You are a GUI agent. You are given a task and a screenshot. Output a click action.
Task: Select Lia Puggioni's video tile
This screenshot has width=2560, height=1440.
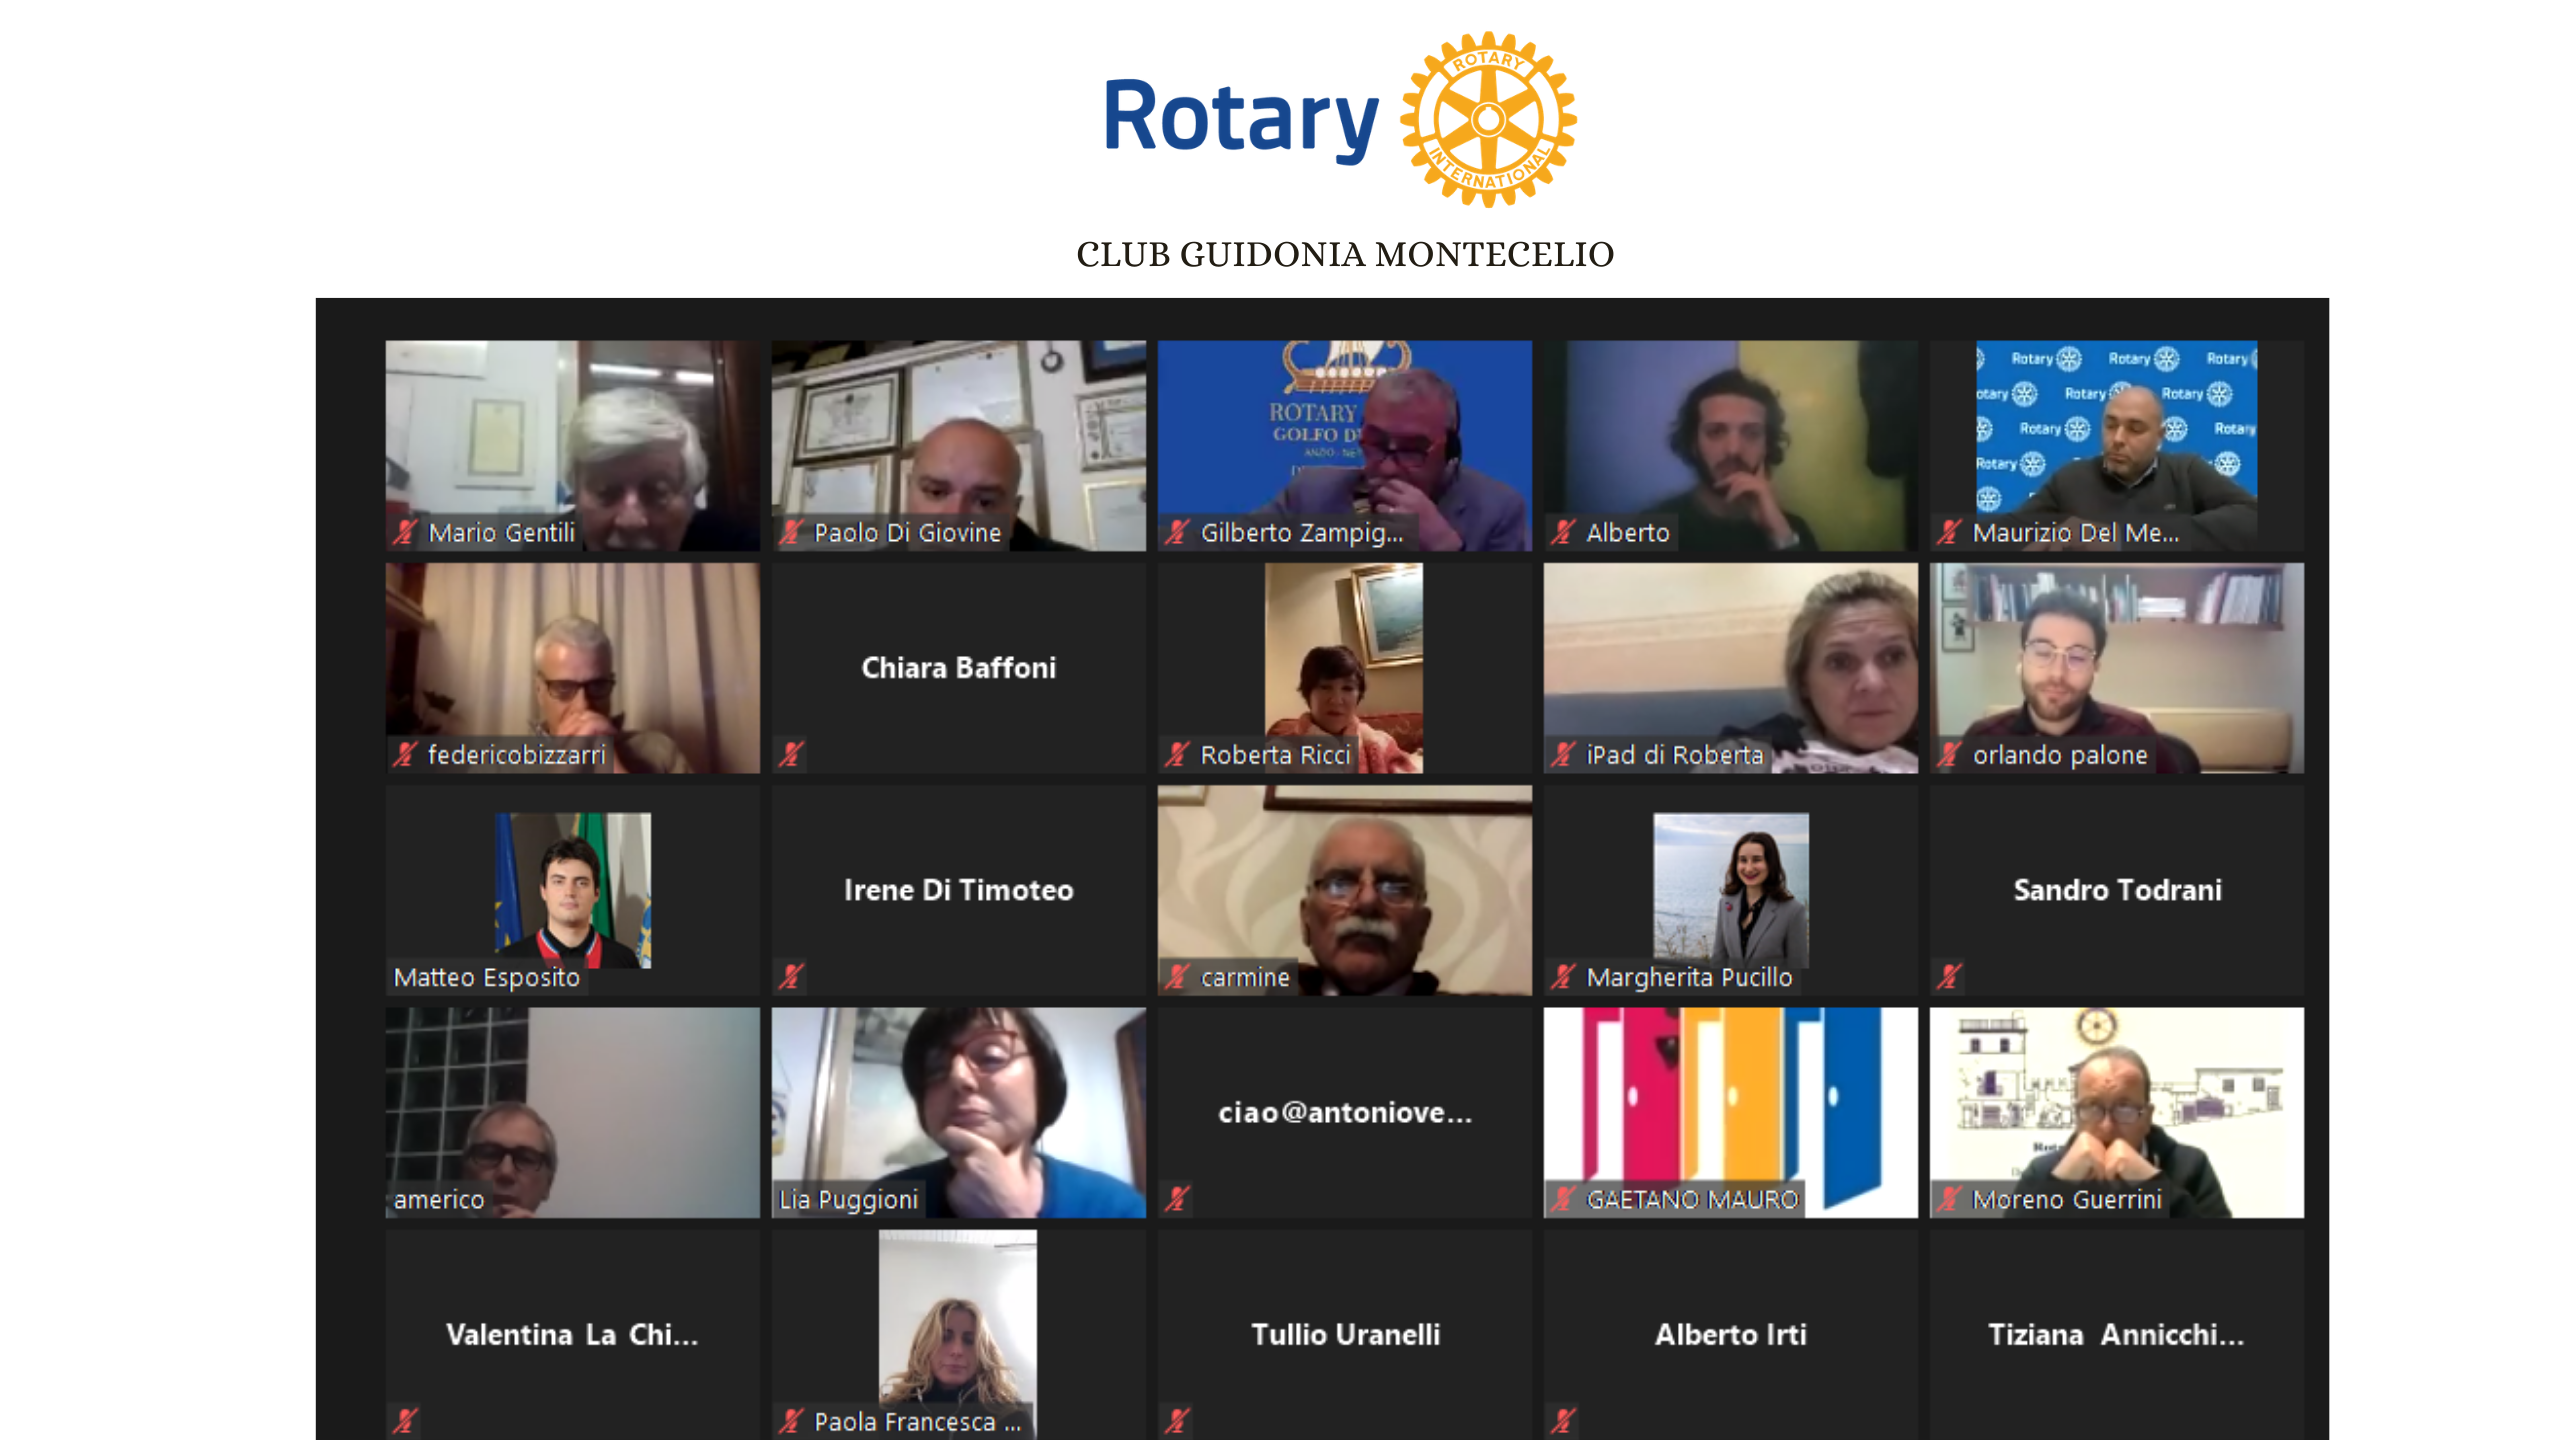coord(958,1112)
